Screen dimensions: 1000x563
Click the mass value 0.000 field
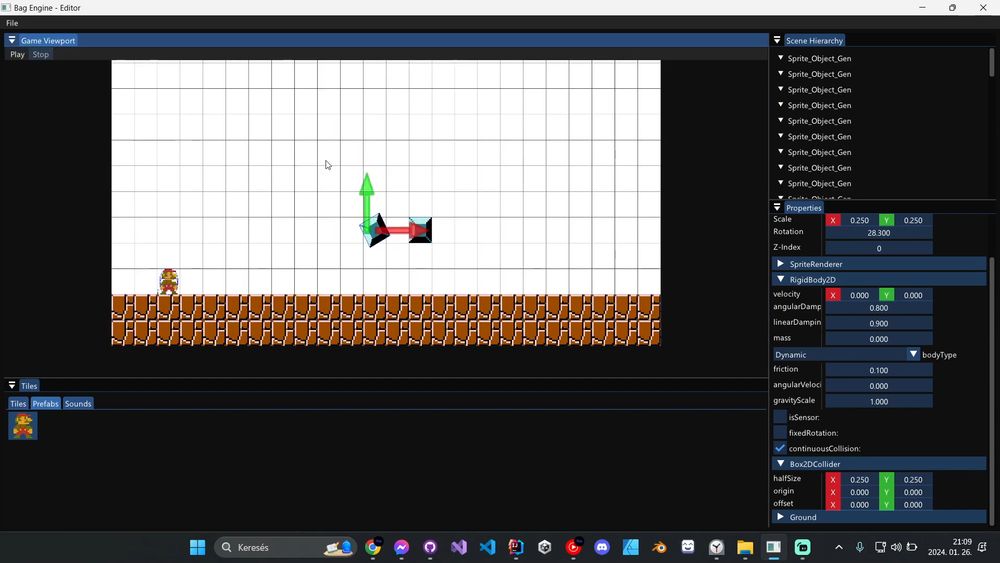[879, 339]
